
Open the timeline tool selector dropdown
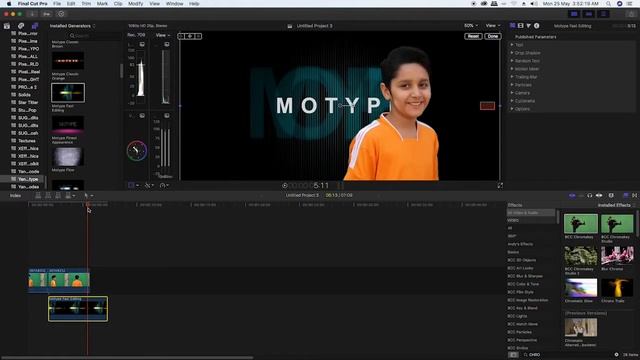[89, 196]
